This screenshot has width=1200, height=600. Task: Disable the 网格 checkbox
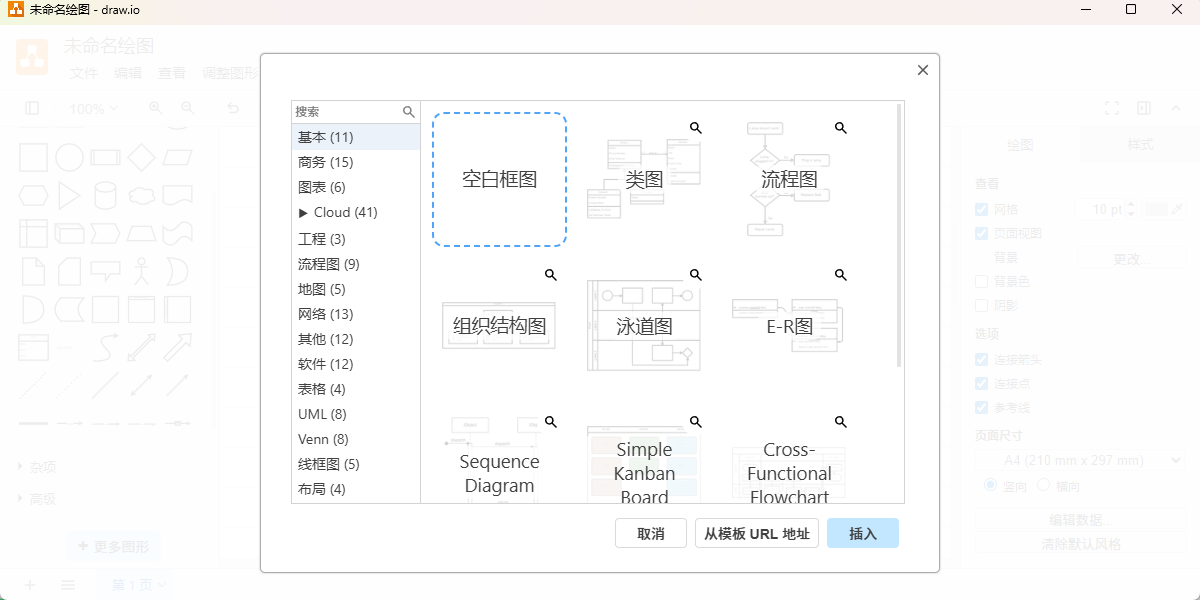[981, 209]
